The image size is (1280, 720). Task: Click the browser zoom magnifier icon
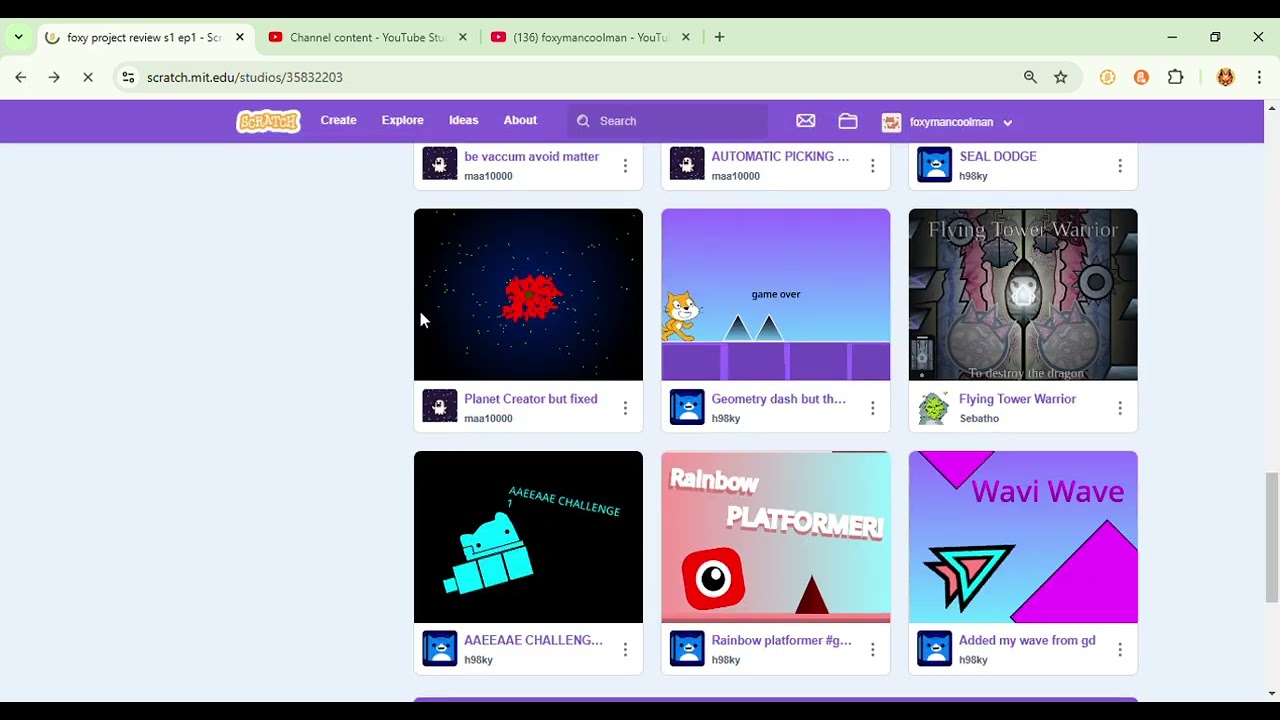click(1030, 77)
